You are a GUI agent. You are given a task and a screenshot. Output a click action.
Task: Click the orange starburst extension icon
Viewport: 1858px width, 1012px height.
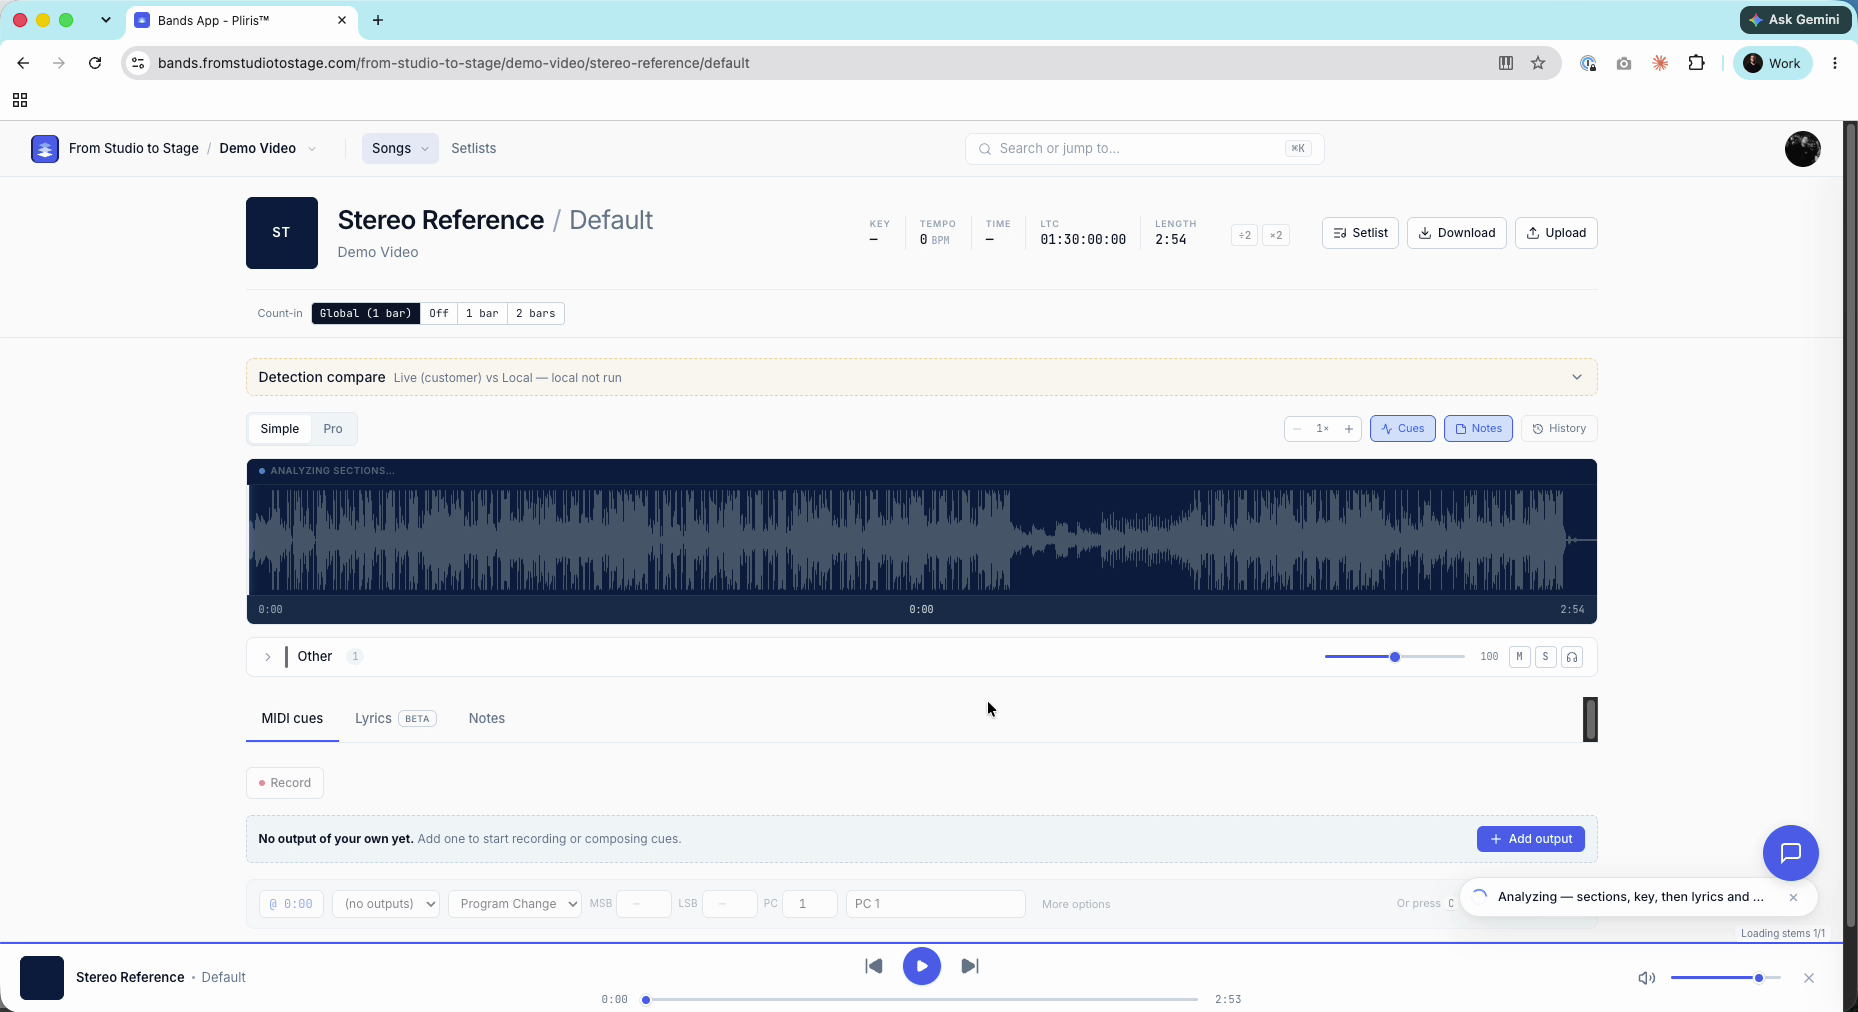tap(1660, 63)
